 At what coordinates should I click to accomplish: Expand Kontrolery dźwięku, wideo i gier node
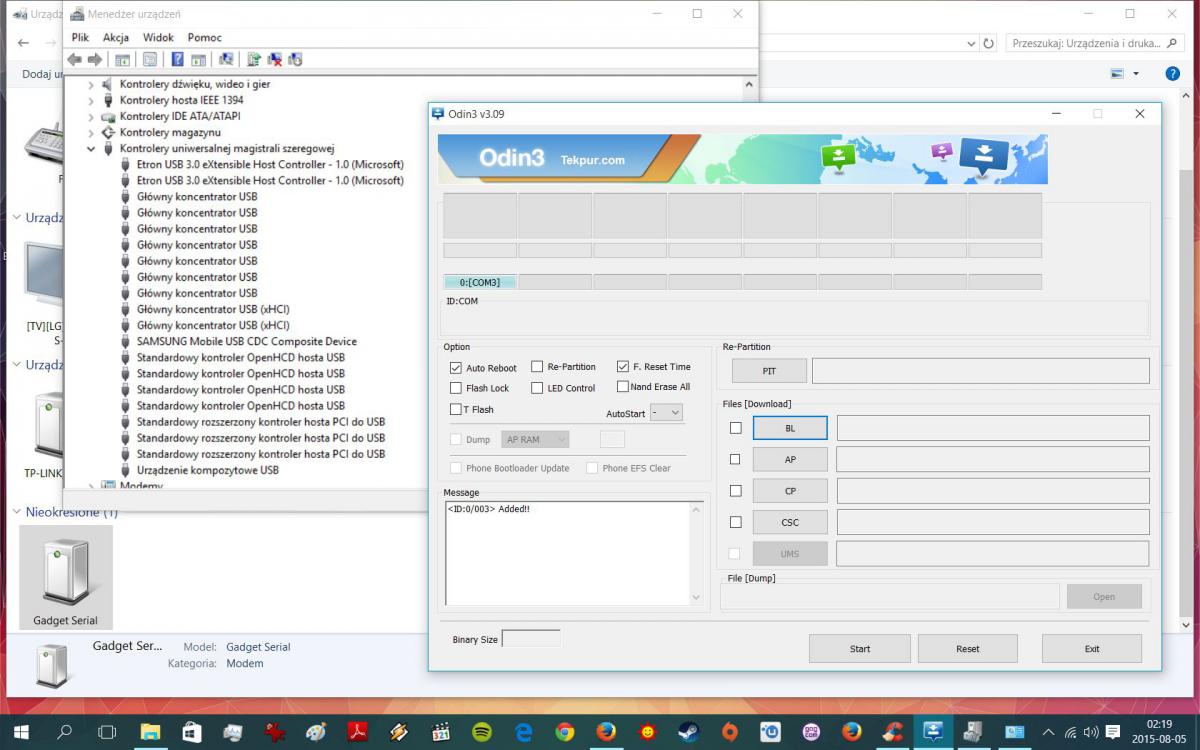pyautogui.click(x=91, y=85)
